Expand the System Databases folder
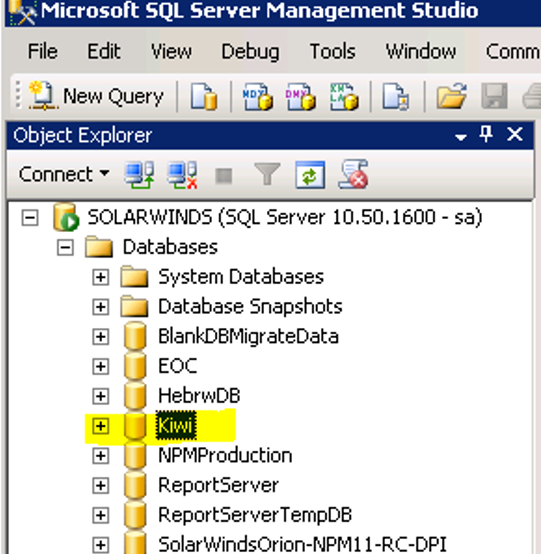Image resolution: width=543 pixels, height=554 pixels. pyautogui.click(x=101, y=277)
